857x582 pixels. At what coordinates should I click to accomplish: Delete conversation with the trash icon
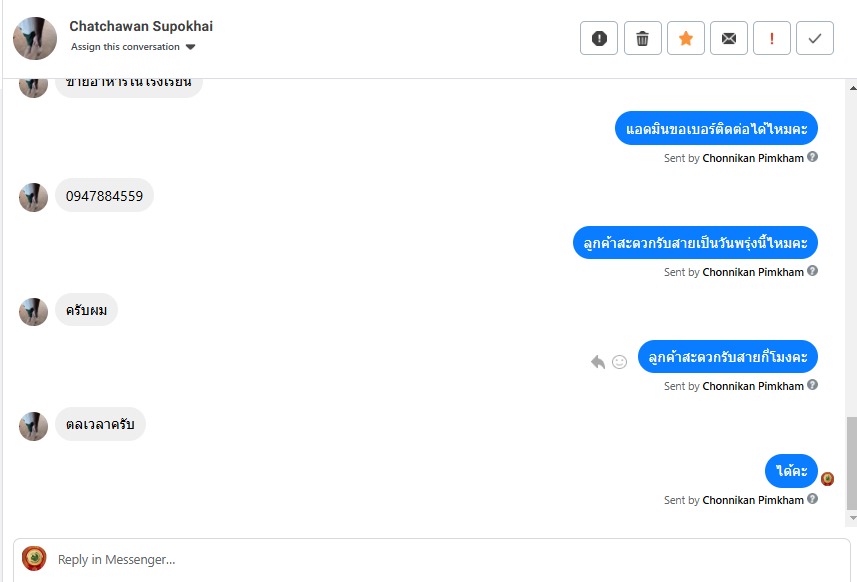[x=642, y=38]
